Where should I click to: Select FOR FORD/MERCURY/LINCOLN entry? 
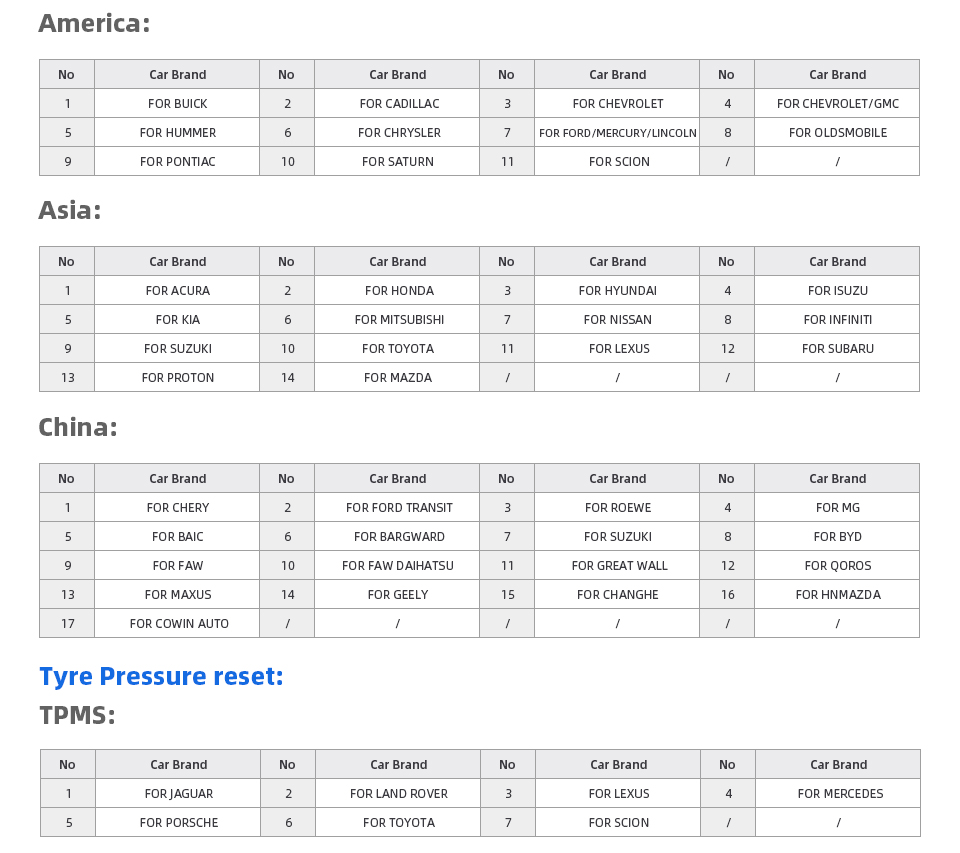click(x=617, y=132)
